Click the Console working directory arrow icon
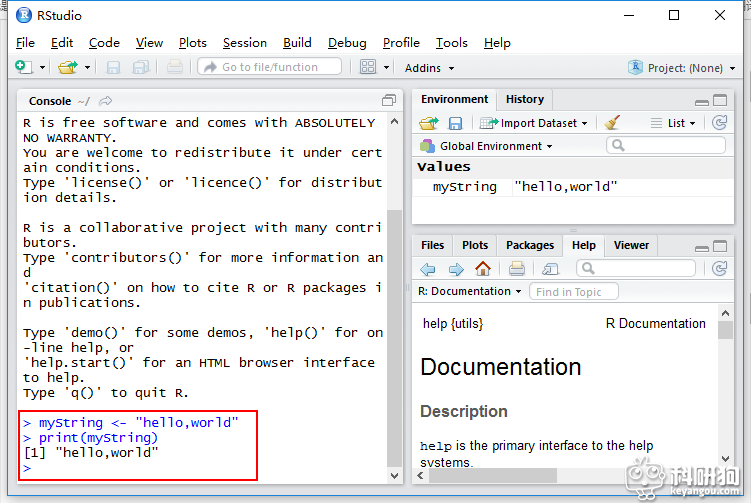The width and height of the screenshot is (751, 503). [105, 101]
